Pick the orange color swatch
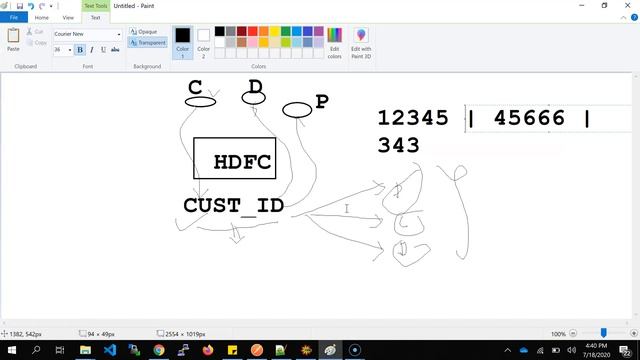The height and width of the screenshot is (360, 640). click(264, 31)
